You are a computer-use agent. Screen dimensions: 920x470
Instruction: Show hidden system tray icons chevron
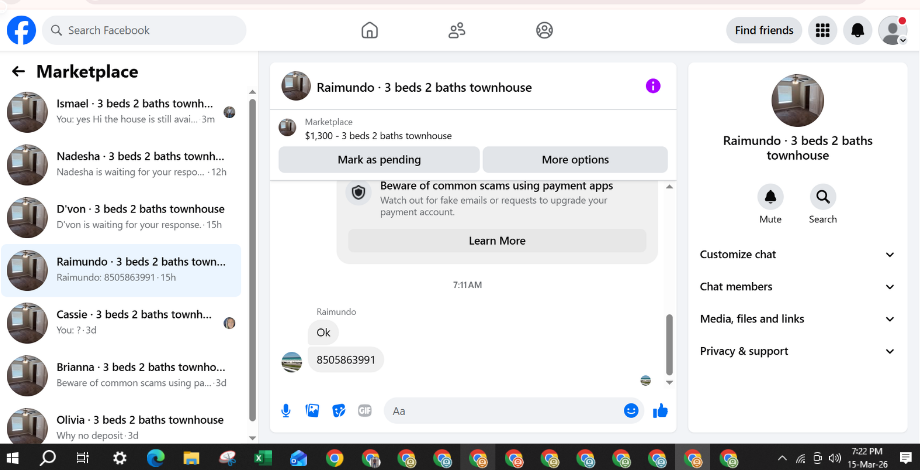pos(782,458)
